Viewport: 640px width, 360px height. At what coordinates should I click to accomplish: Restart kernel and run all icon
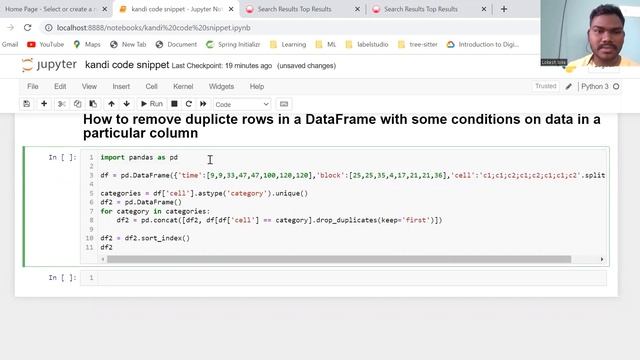(203, 104)
